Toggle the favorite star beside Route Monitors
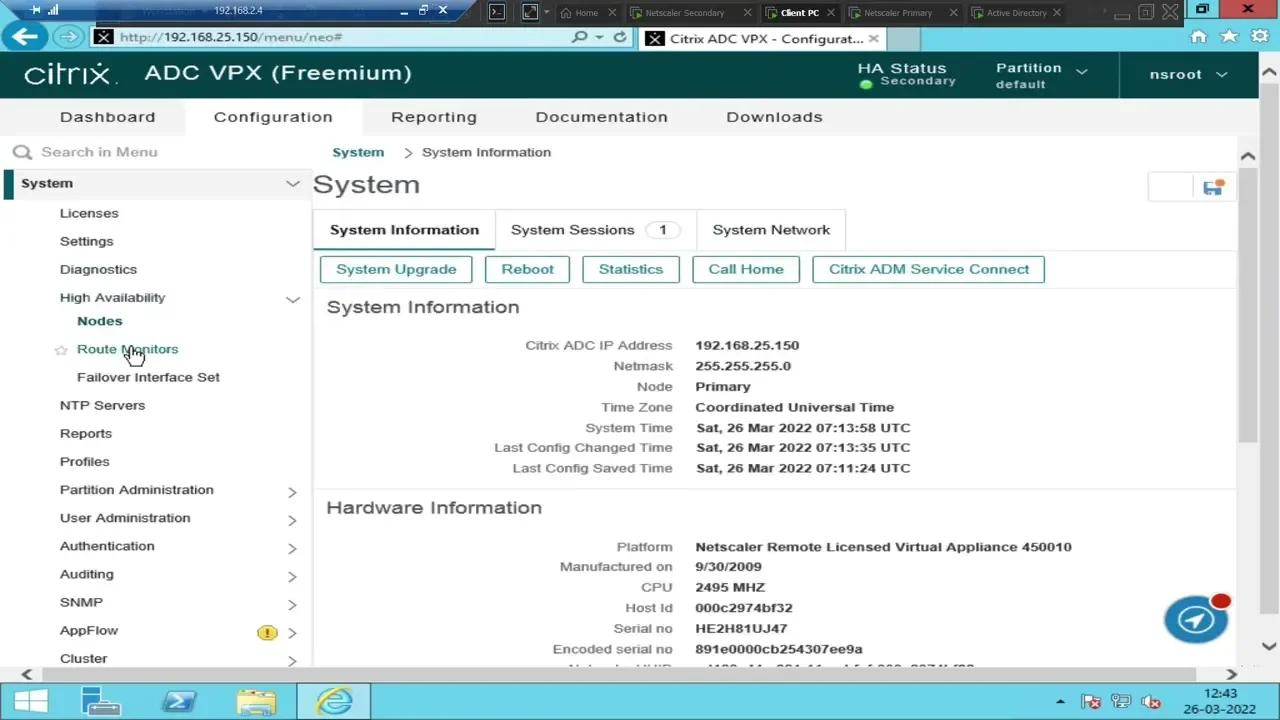 point(61,349)
